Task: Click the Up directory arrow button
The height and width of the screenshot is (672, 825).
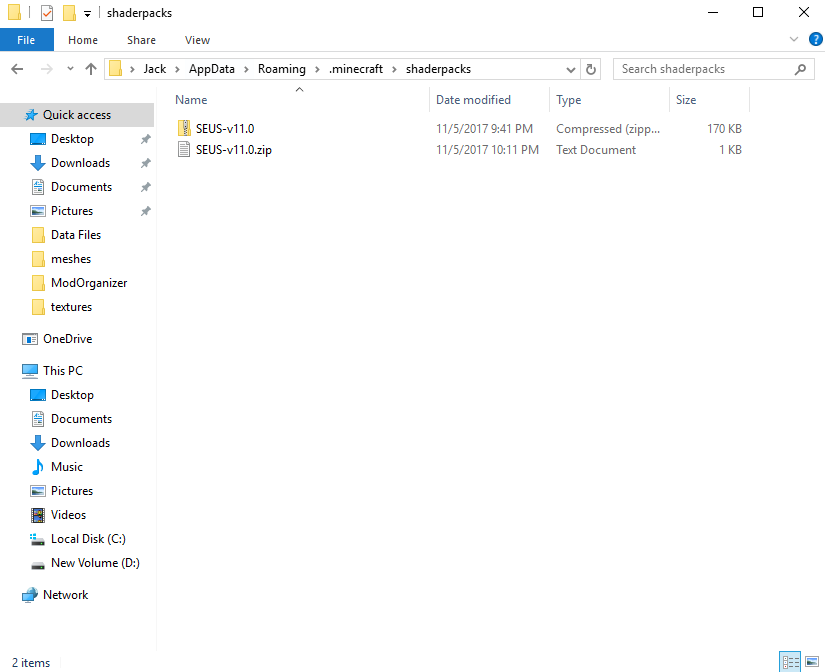Action: pos(91,69)
